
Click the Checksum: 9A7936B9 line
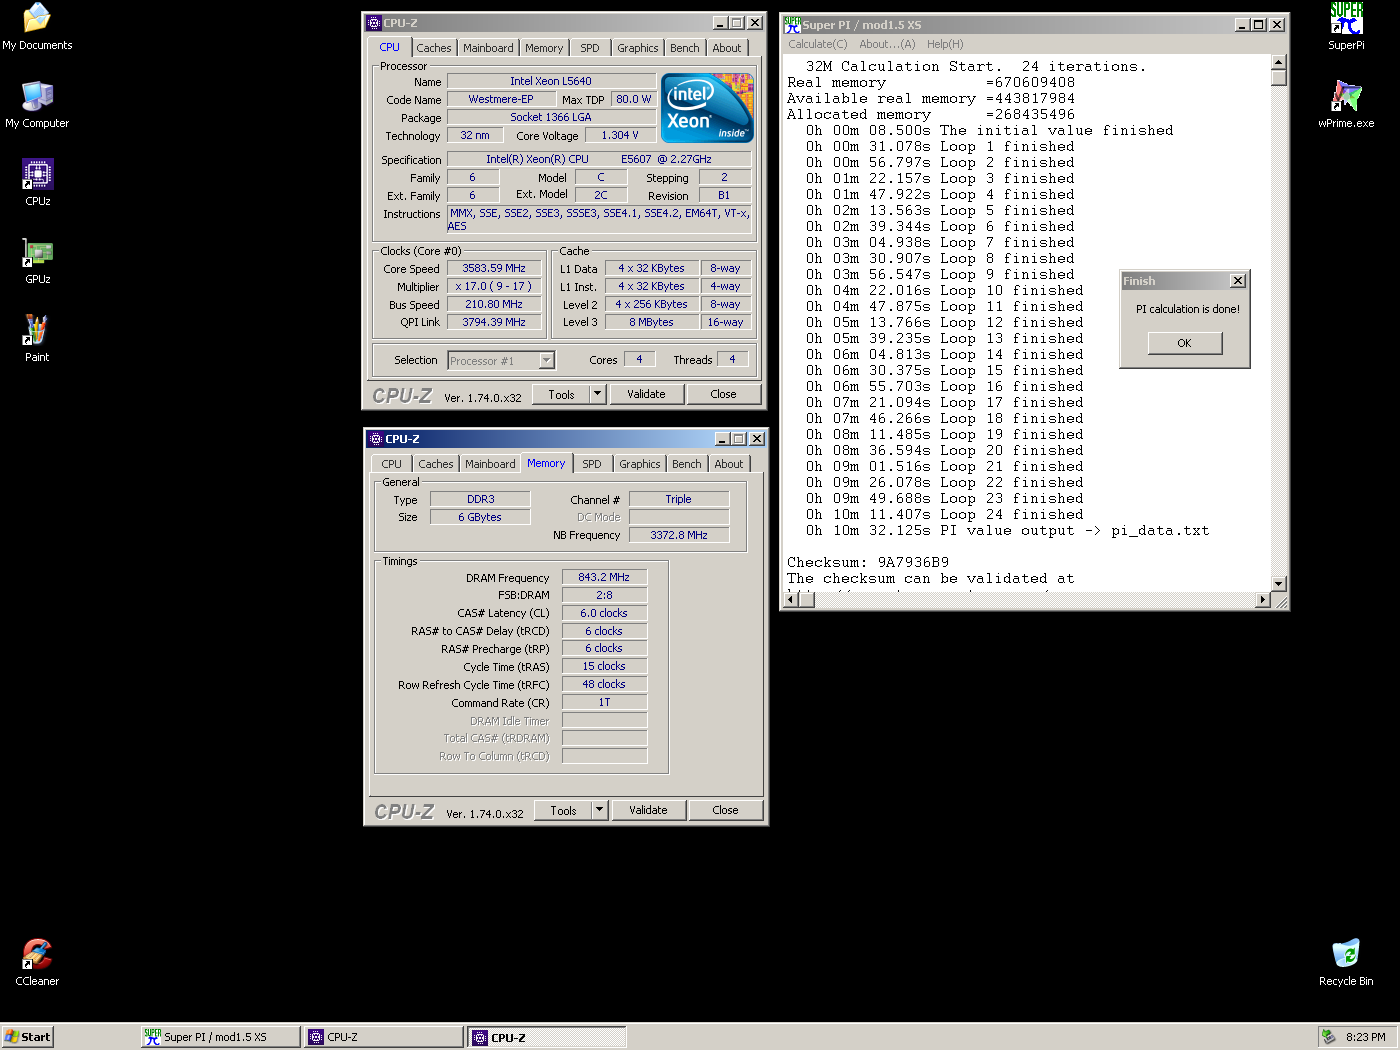coord(868,562)
